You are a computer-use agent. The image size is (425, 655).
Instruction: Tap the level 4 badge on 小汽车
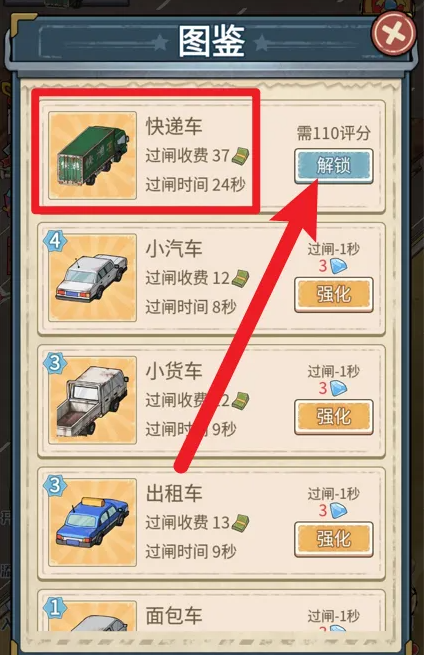pyautogui.click(x=55, y=241)
